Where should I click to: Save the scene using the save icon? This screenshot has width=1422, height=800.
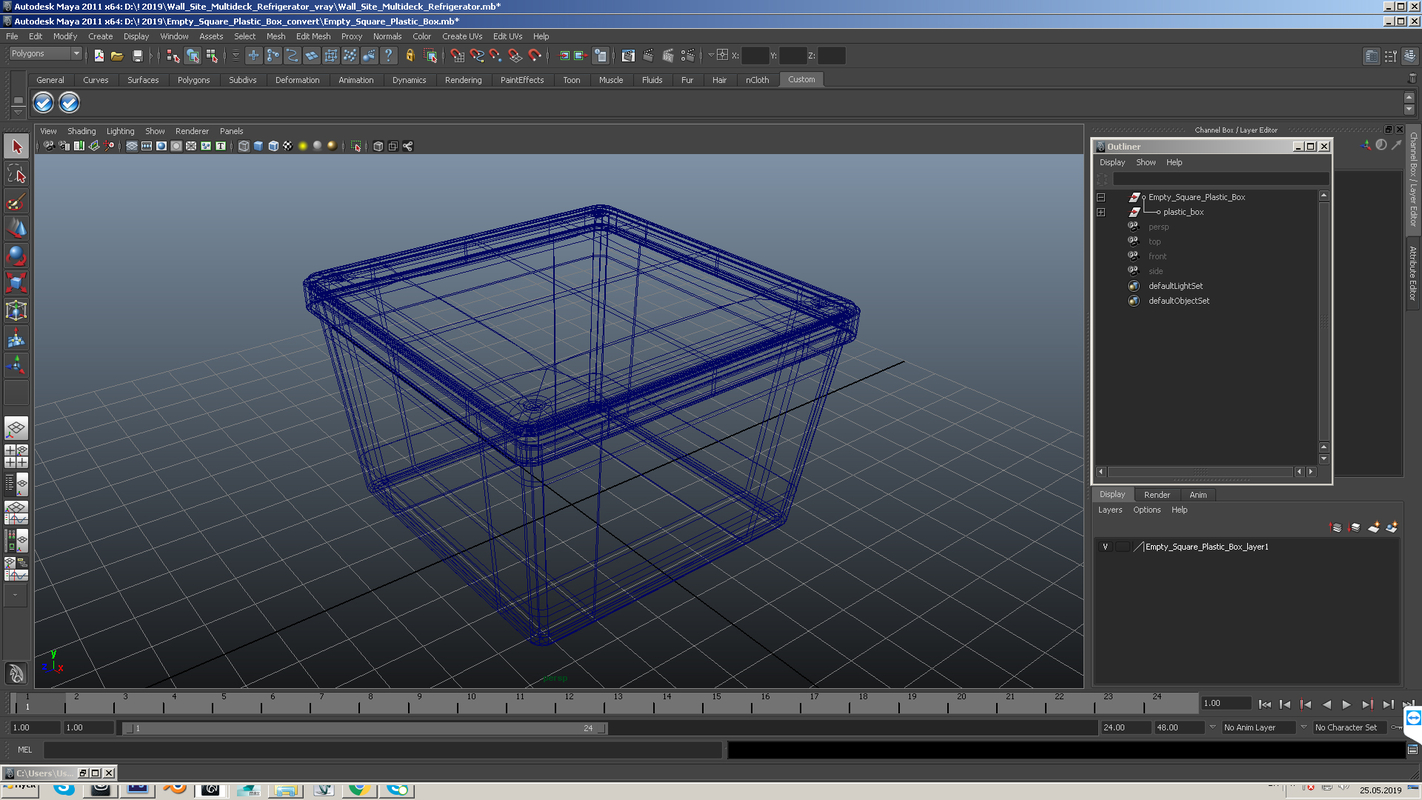pos(137,55)
